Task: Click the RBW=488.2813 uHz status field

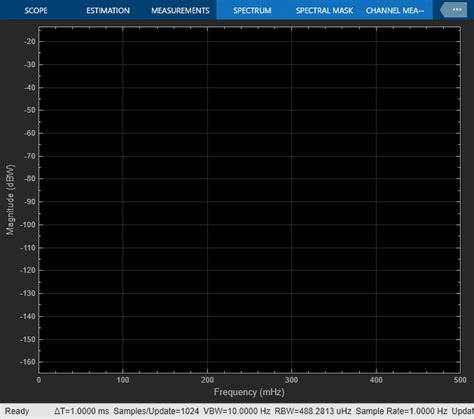Action: click(313, 411)
